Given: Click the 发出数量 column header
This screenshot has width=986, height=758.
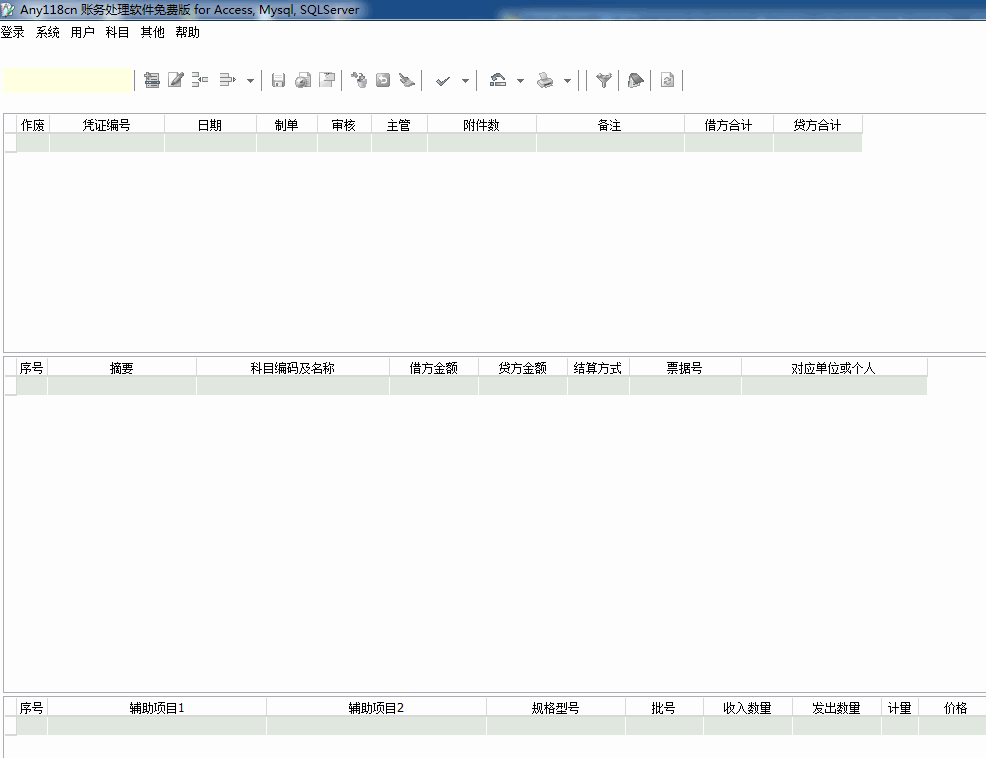Looking at the screenshot, I should pos(836,707).
